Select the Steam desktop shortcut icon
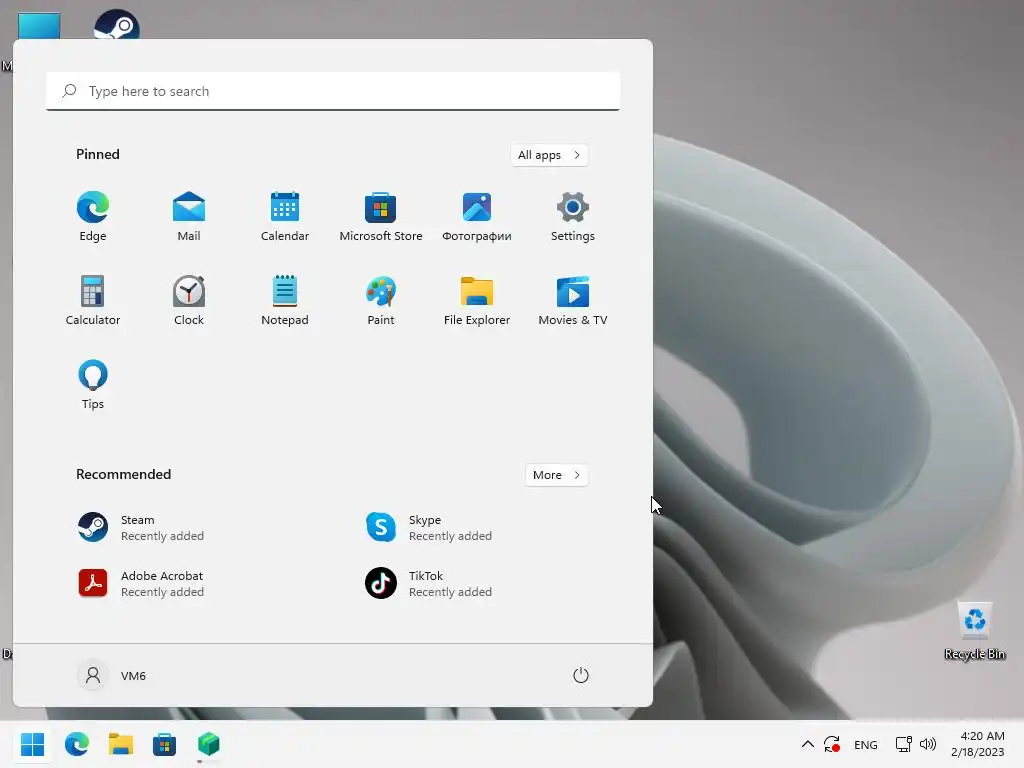This screenshot has width=1024, height=768. tap(117, 25)
